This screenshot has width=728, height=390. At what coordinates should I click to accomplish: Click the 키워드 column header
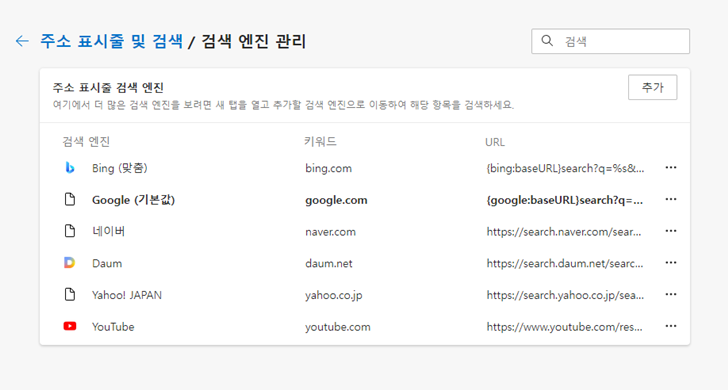click(320, 142)
